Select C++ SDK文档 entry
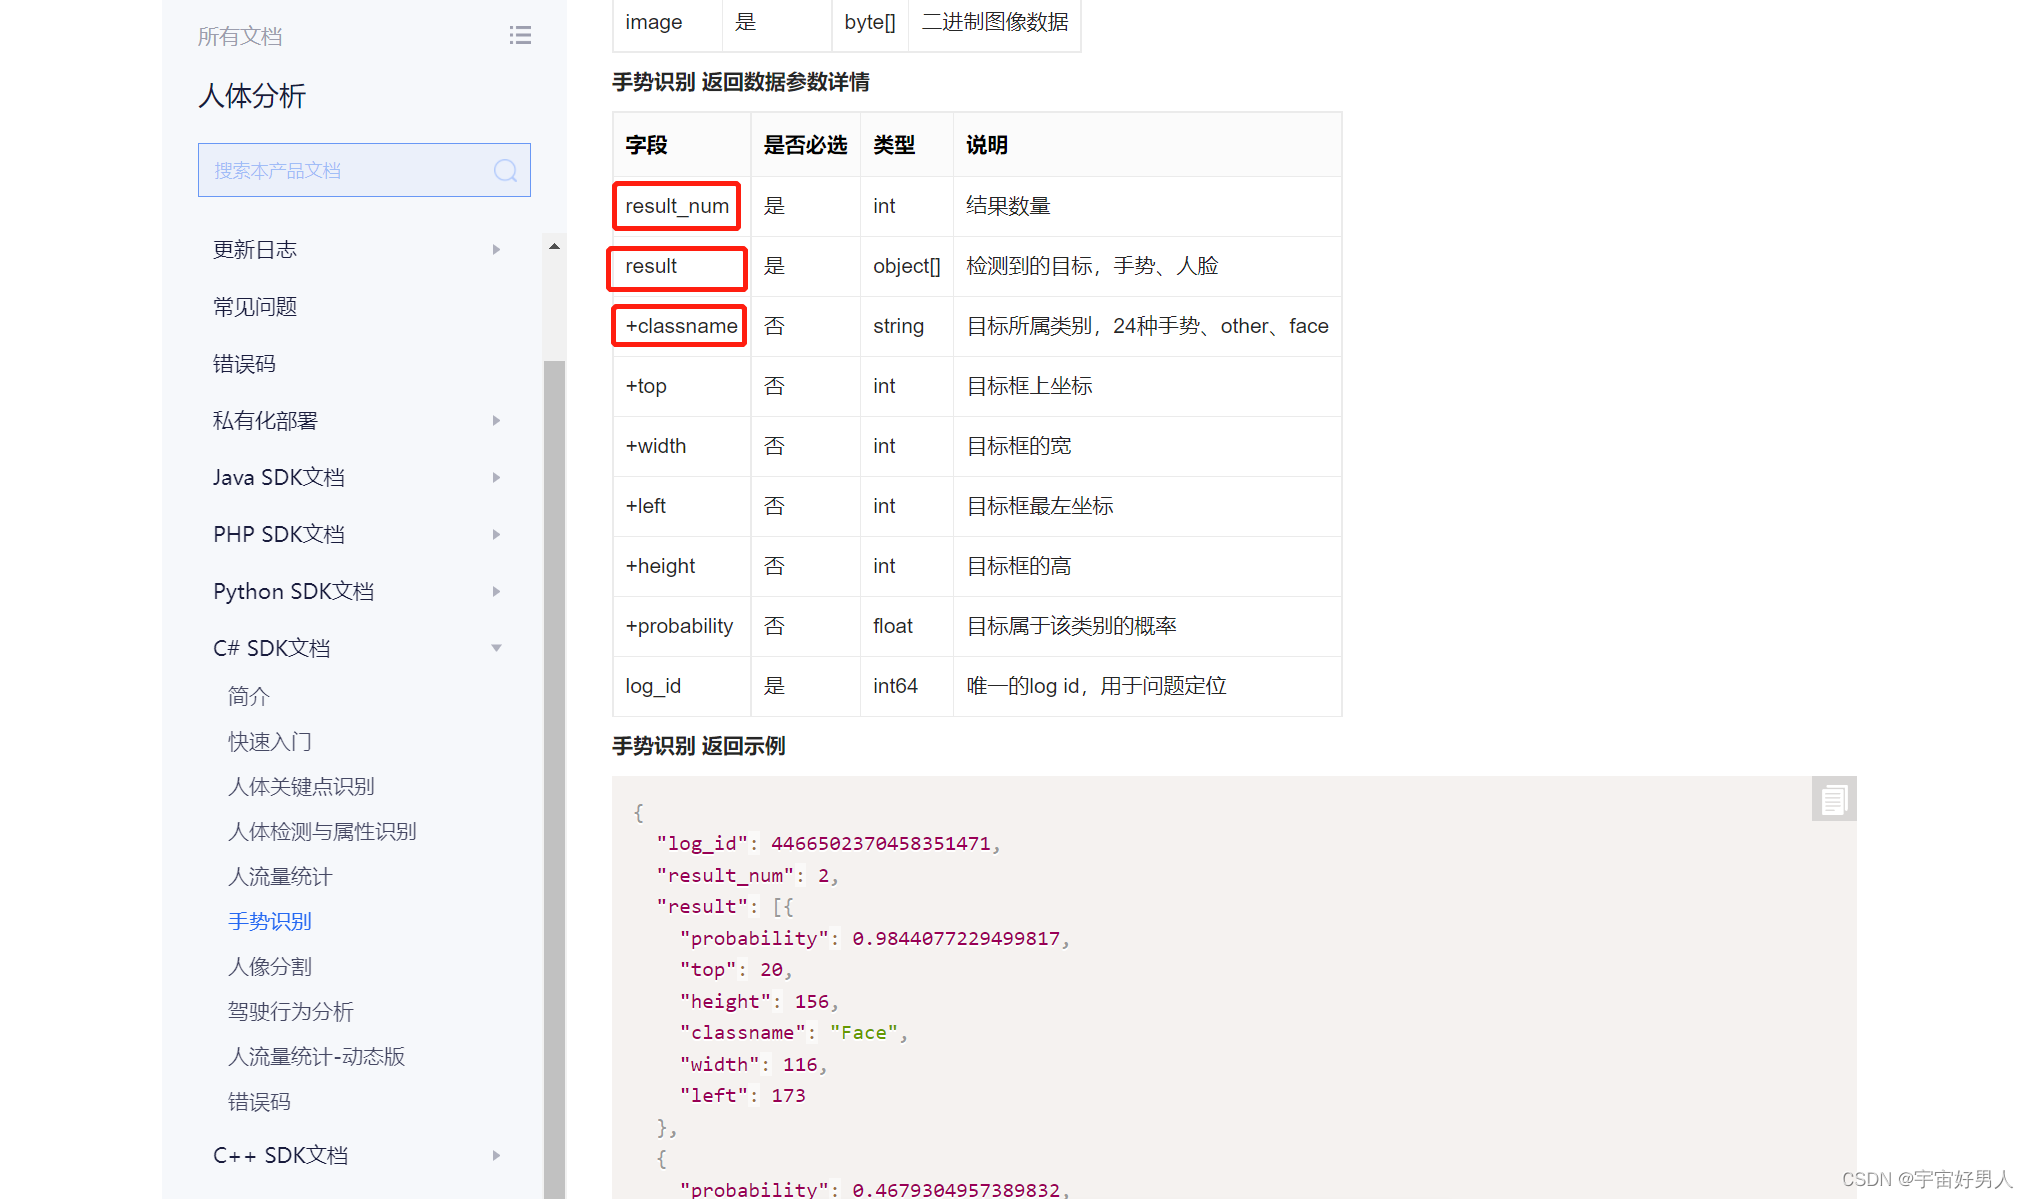 pyautogui.click(x=281, y=1155)
